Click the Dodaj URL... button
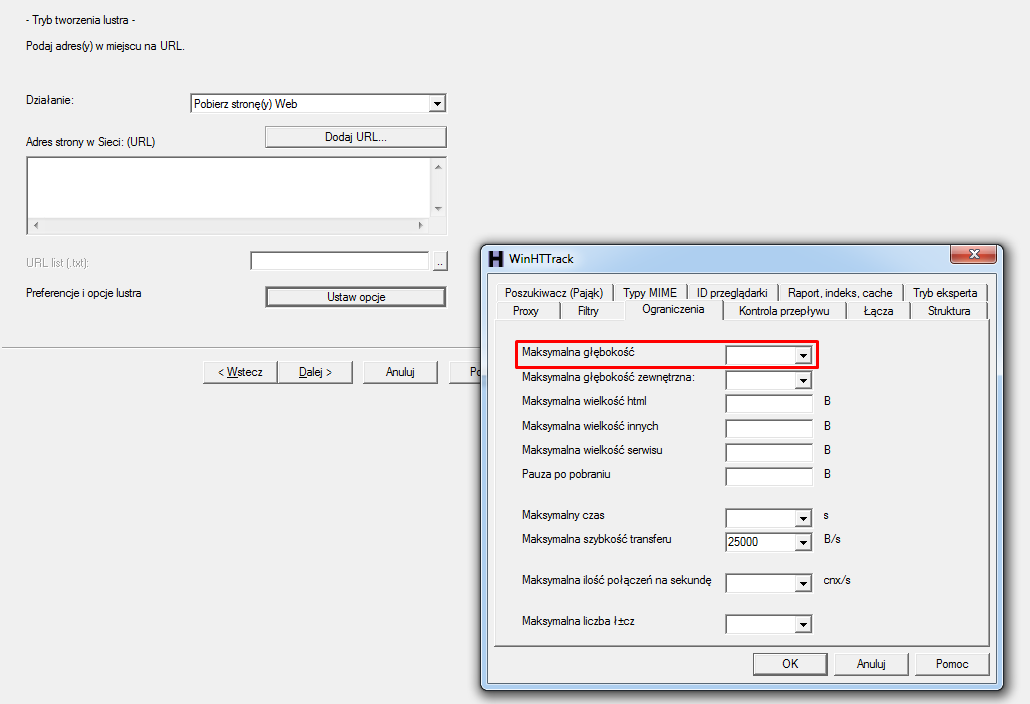1030x704 pixels. pos(356,137)
